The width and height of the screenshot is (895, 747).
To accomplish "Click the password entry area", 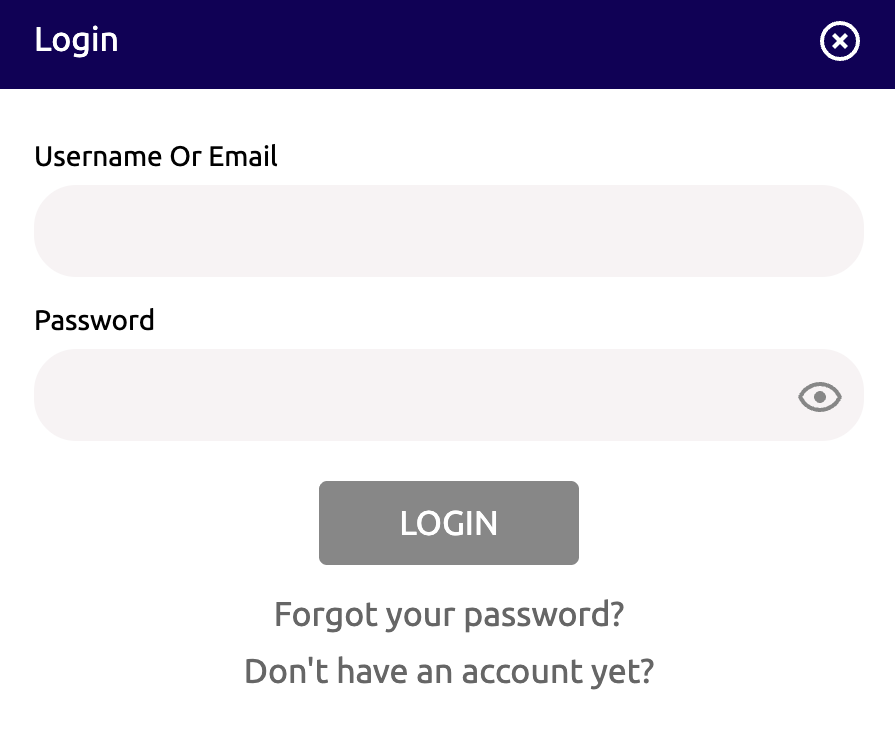I will (400, 394).
